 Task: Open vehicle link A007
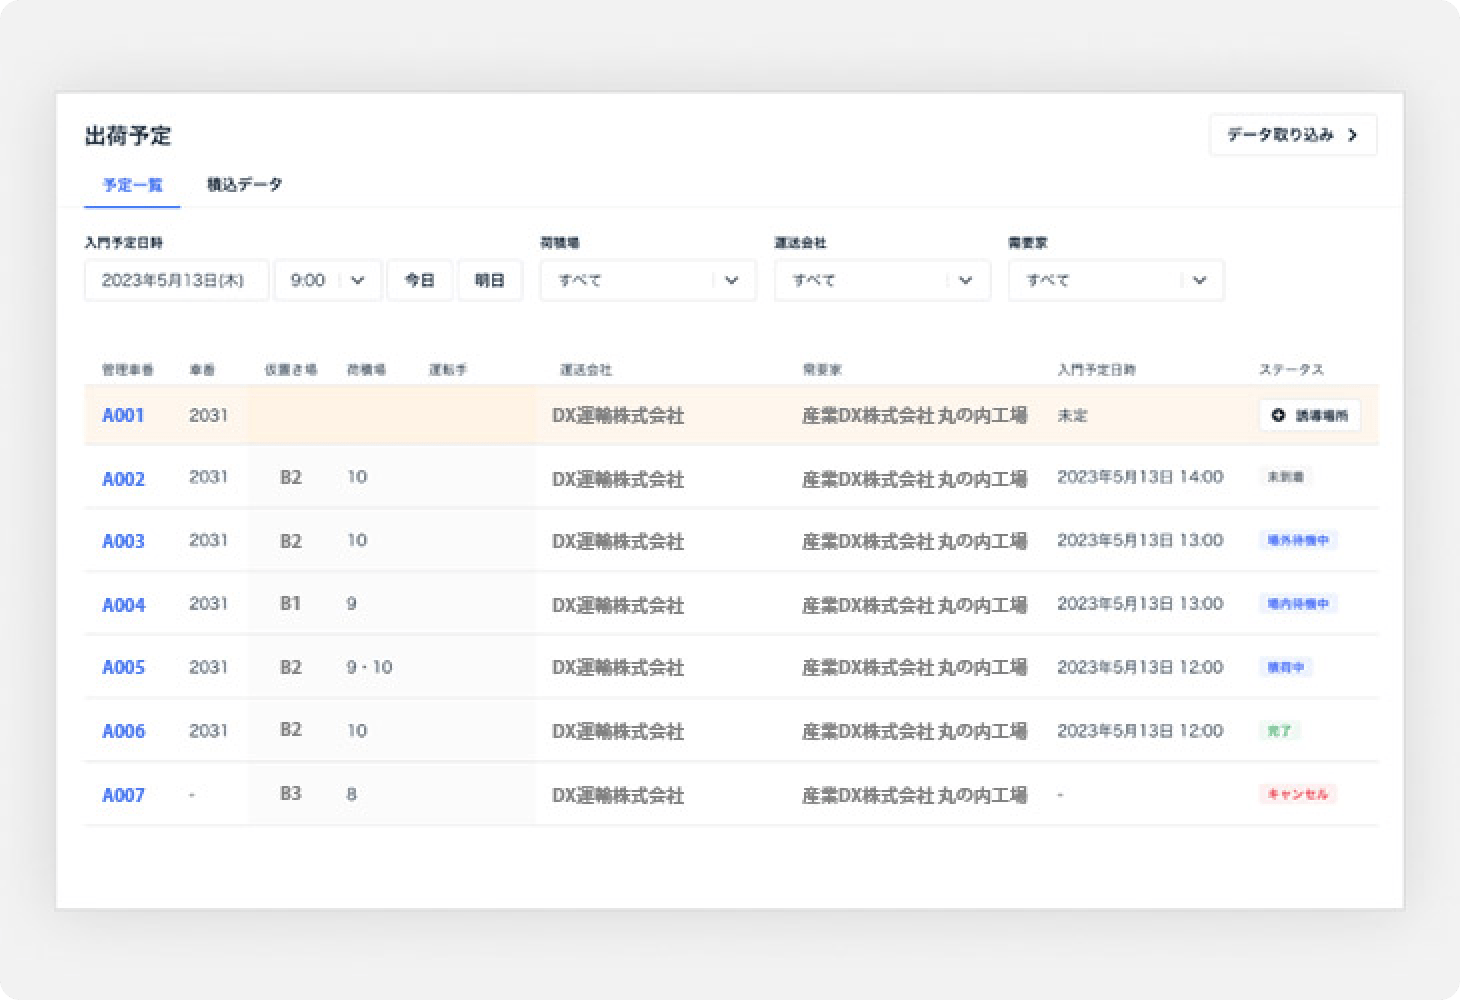[123, 795]
